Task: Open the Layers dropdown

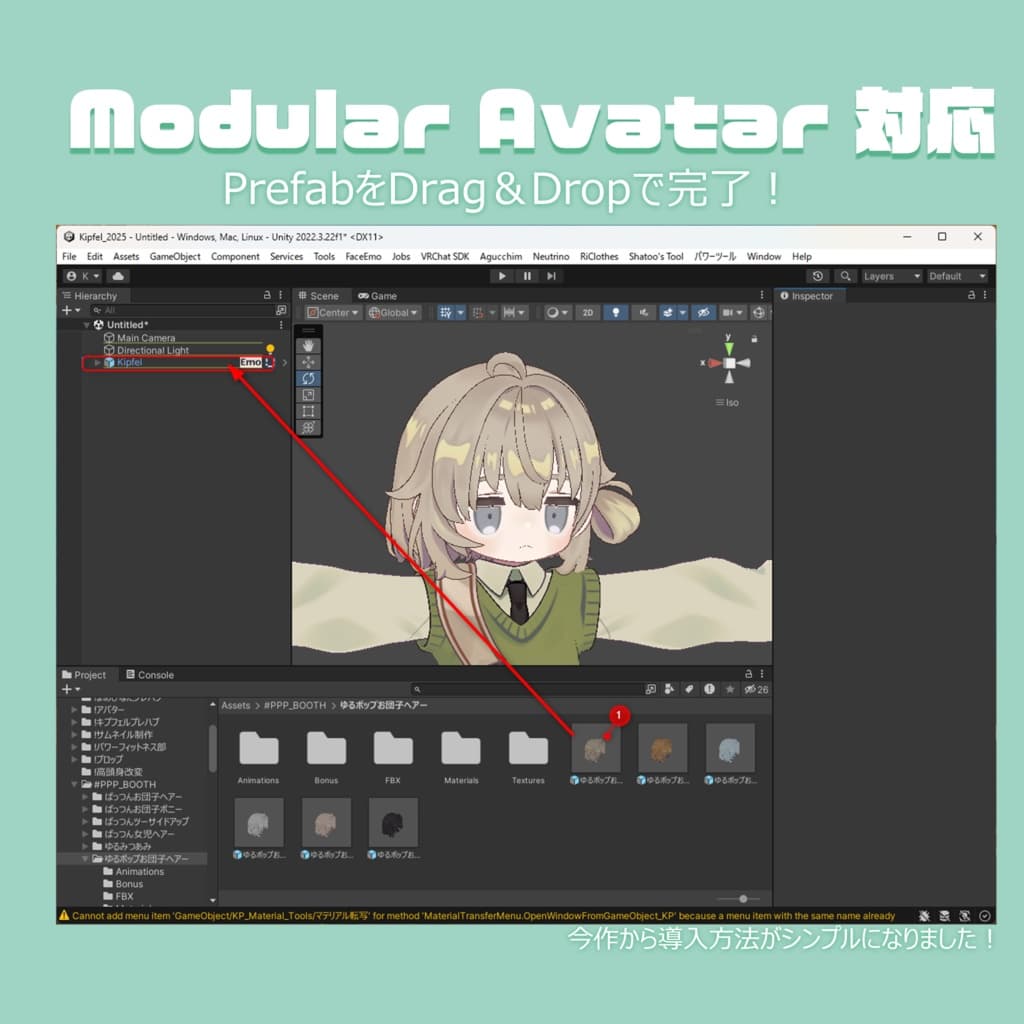Action: pos(891,276)
